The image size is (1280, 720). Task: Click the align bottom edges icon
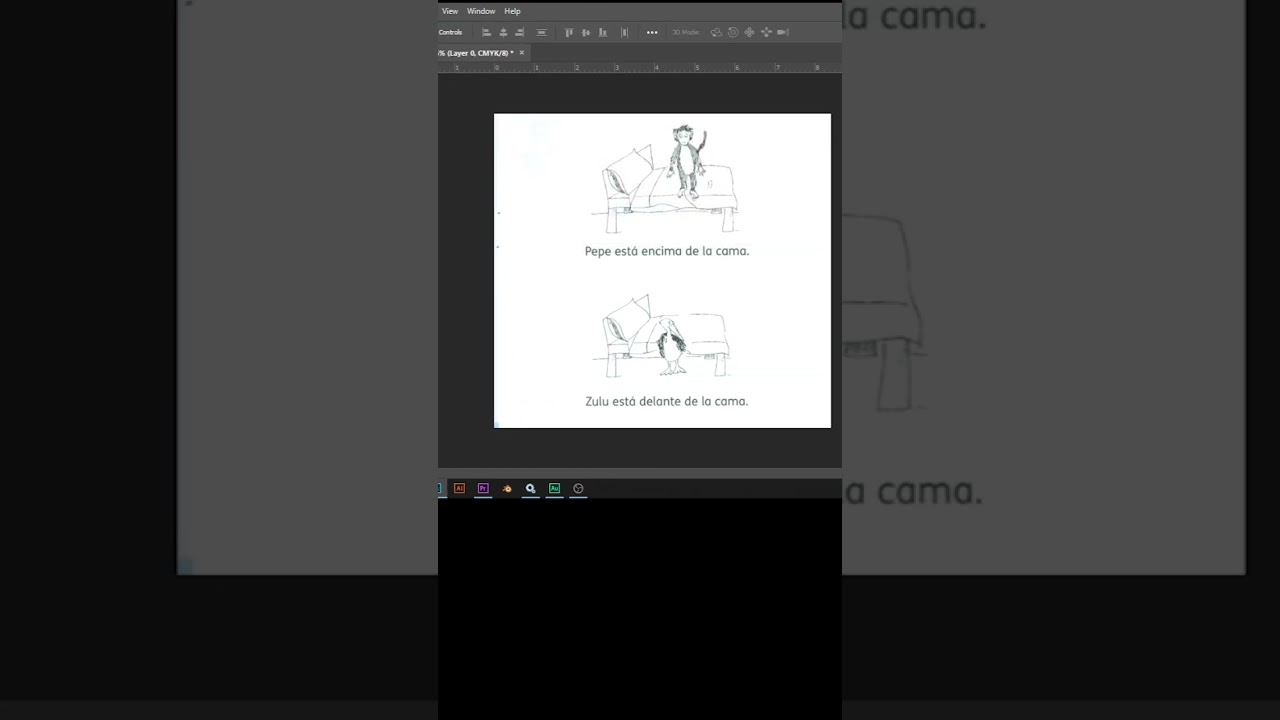[x=602, y=32]
